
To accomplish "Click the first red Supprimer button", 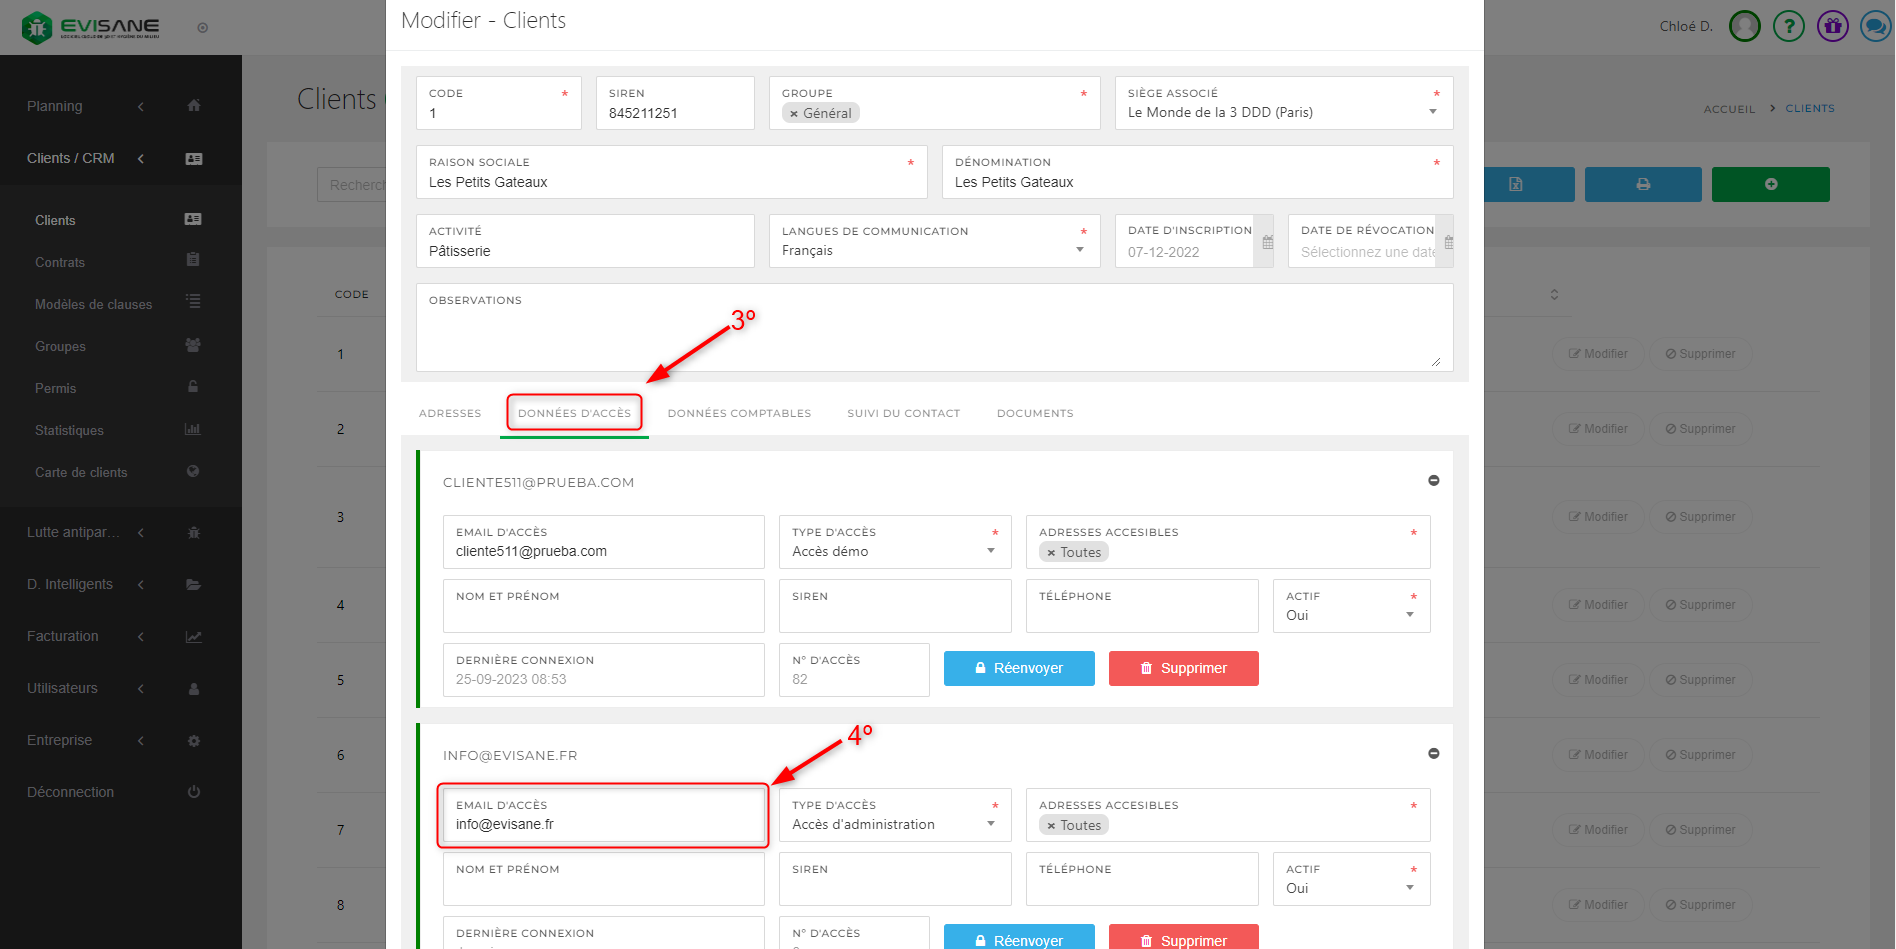I will pos(1183,668).
